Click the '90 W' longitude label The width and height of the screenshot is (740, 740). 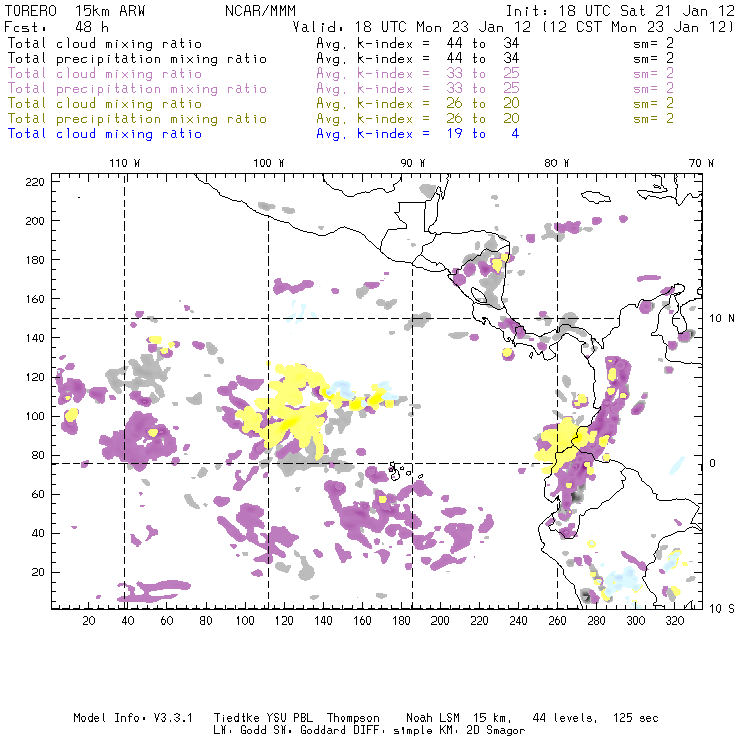click(412, 163)
